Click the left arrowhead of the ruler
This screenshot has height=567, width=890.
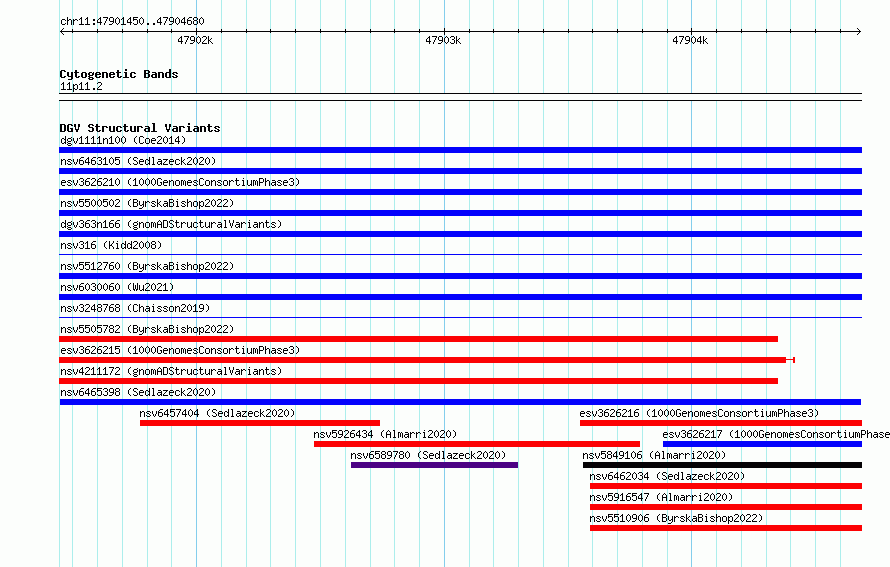(x=62, y=31)
